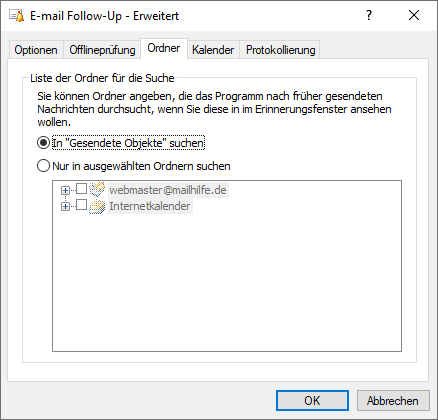Viewport: 438px width, 420px height.
Task: Click the question mark help button
Action: coord(369,15)
